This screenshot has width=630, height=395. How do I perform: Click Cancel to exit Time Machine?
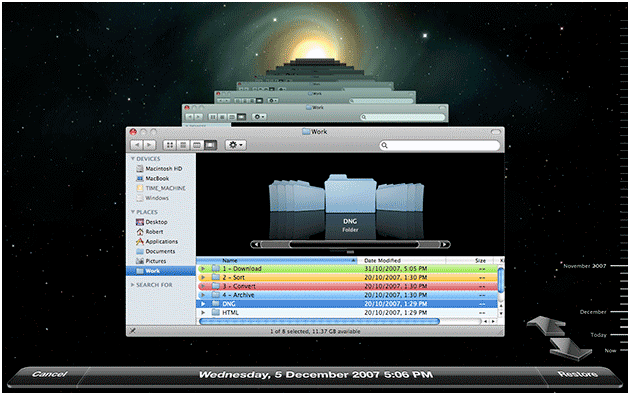(x=50, y=374)
